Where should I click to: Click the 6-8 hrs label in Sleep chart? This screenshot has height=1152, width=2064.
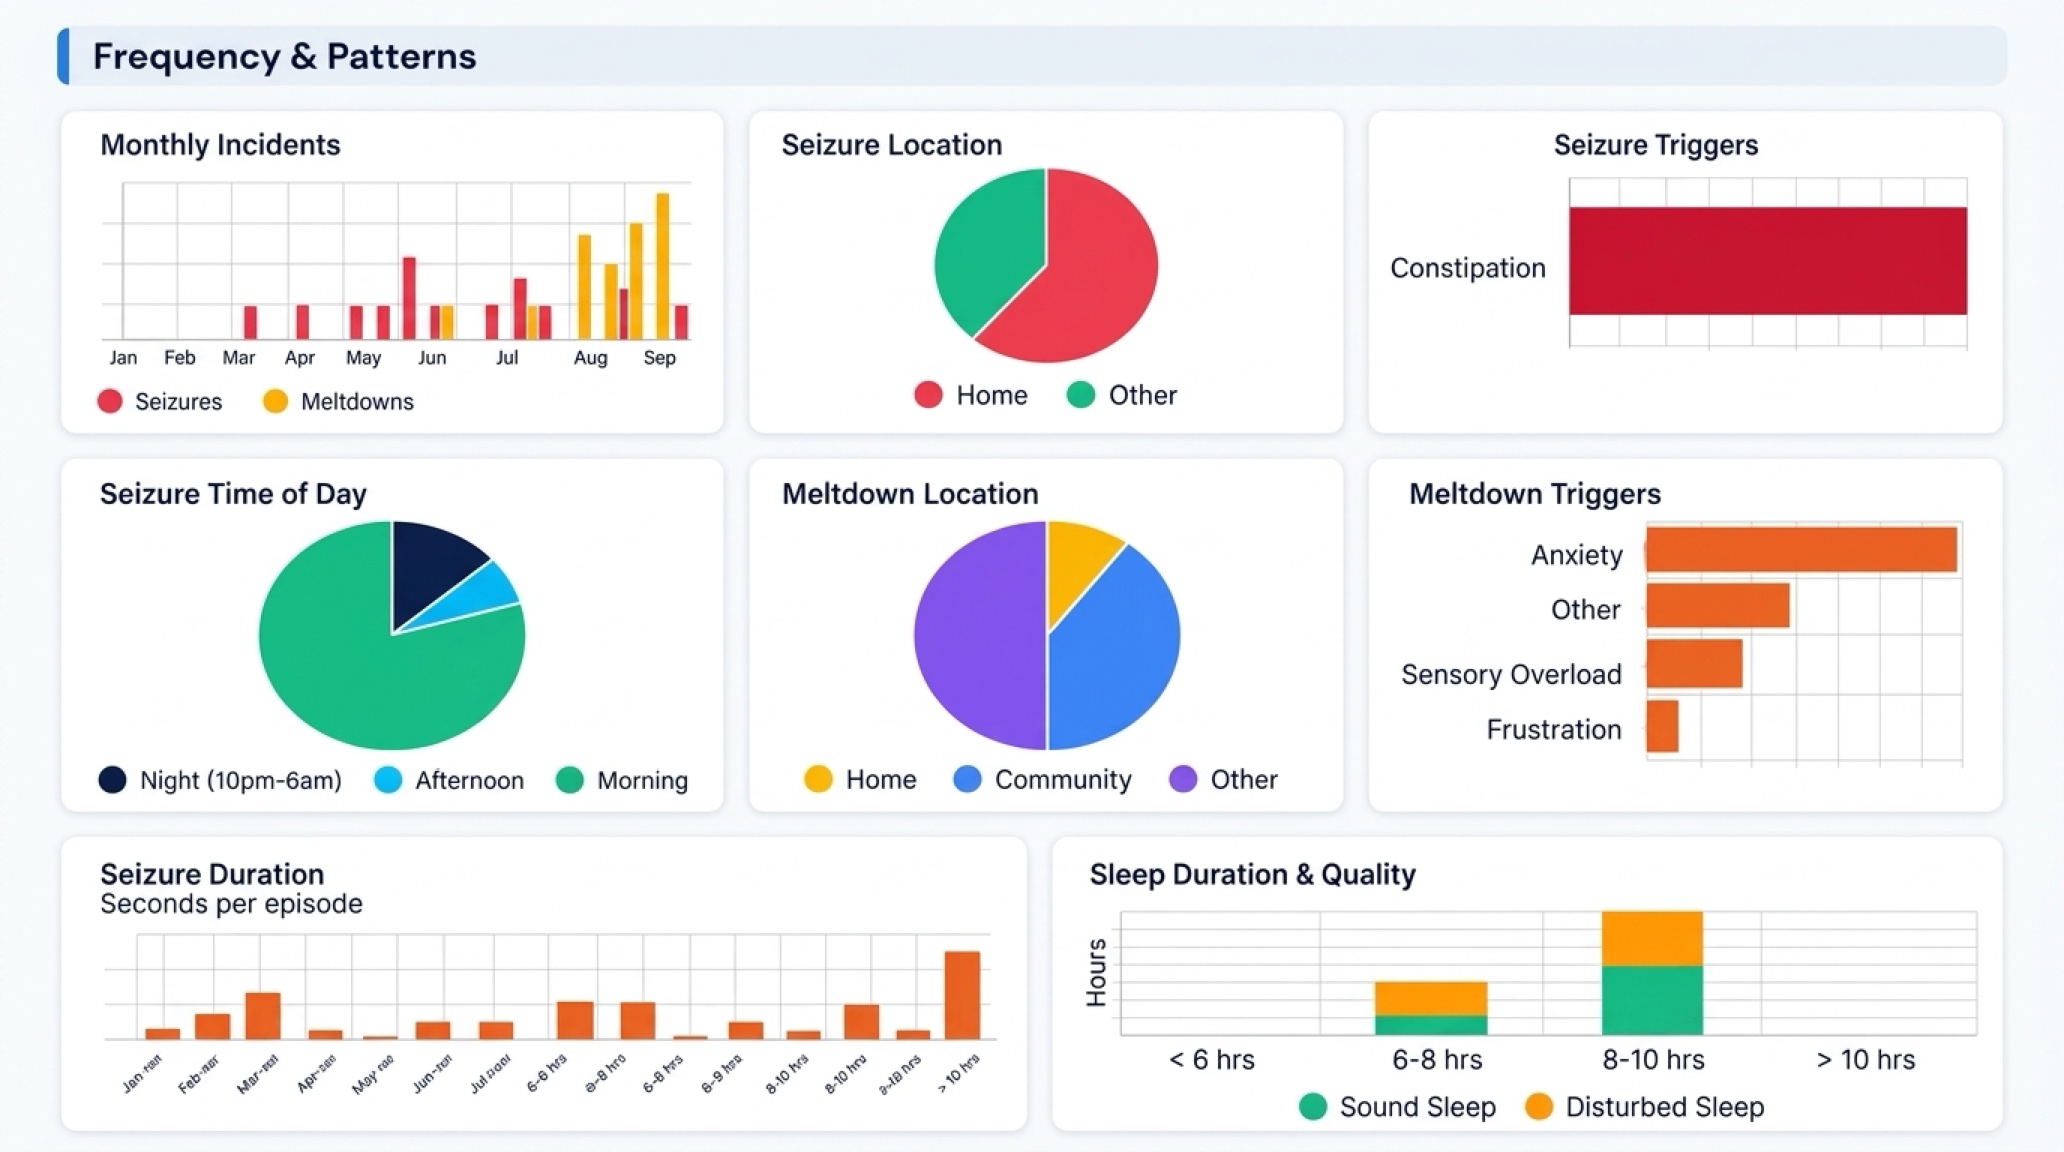1437,1060
